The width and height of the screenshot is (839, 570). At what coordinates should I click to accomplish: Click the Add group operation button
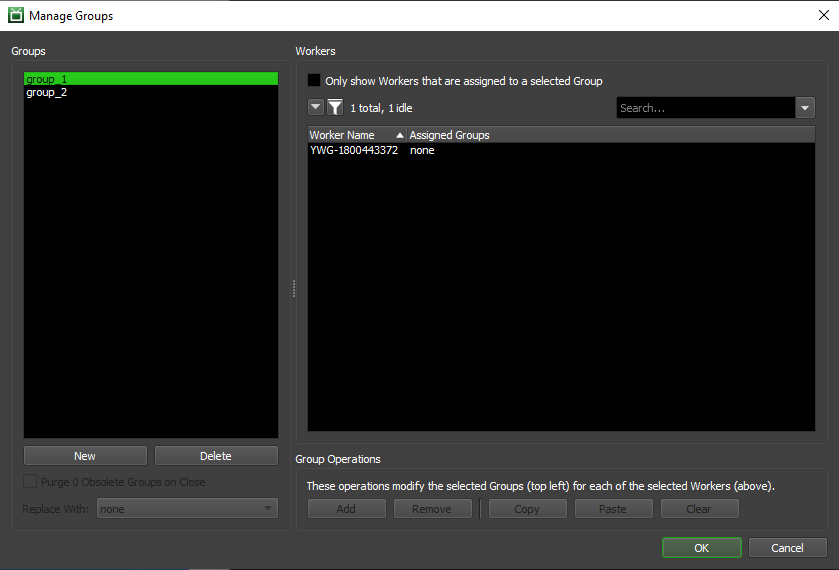tap(346, 509)
